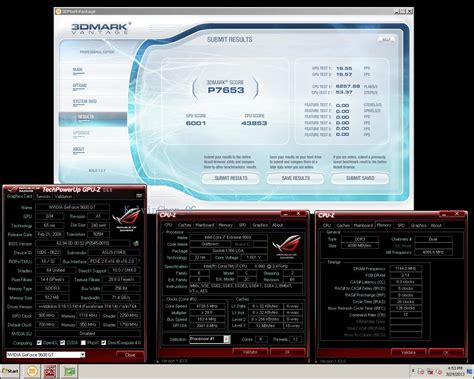This screenshot has height=379, width=474.
Task: Show hidden system tray icons arrow
Action: [x=413, y=371]
